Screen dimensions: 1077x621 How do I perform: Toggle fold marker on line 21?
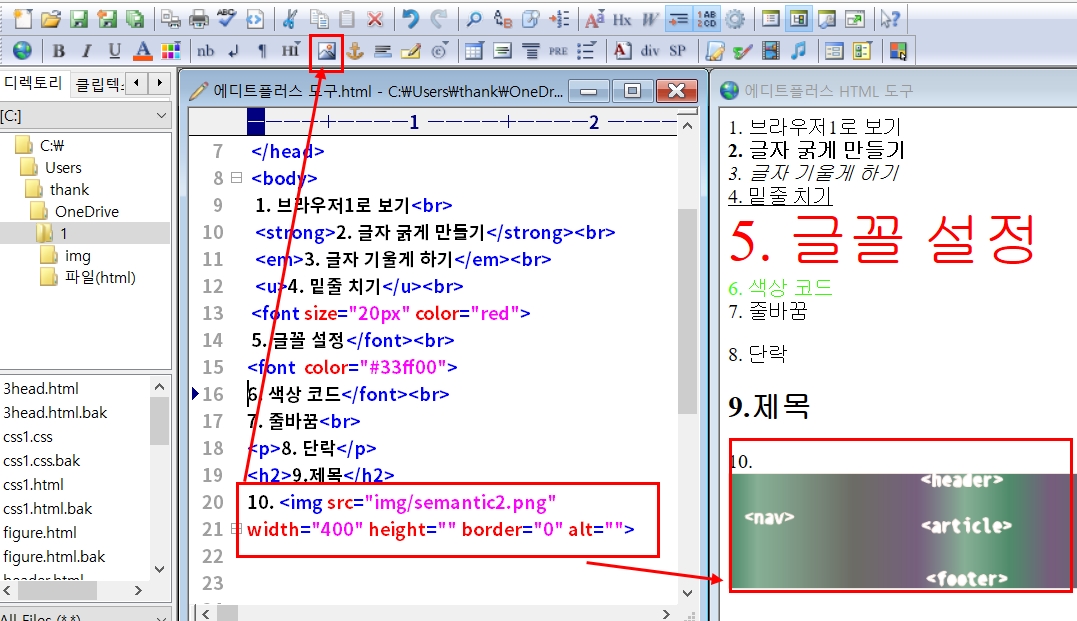(236, 529)
